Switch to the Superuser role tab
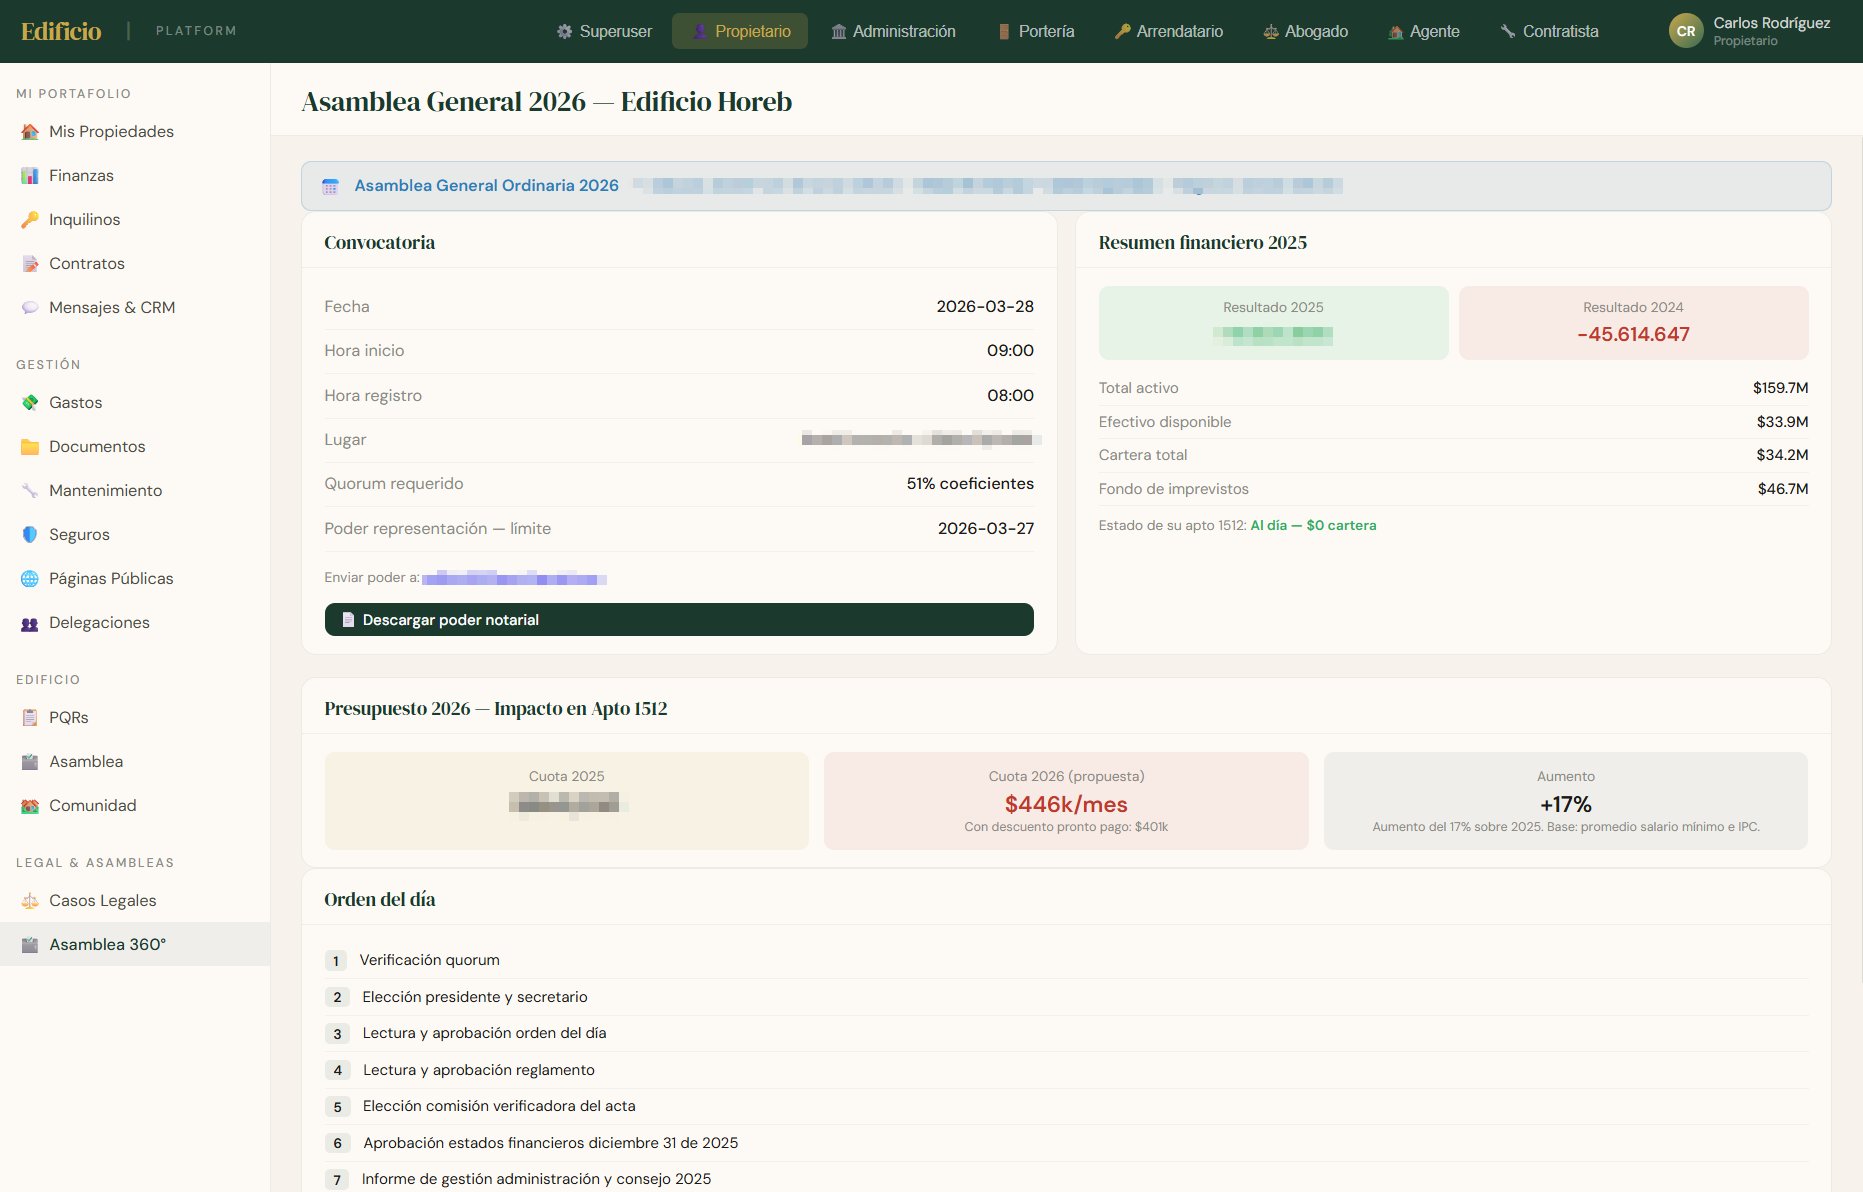Image resolution: width=1863 pixels, height=1192 pixels. 604,31
